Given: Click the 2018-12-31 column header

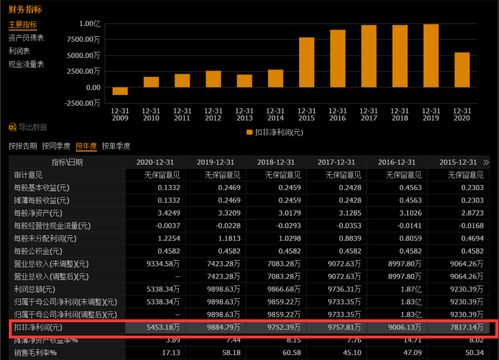Looking at the screenshot, I should point(276,162).
